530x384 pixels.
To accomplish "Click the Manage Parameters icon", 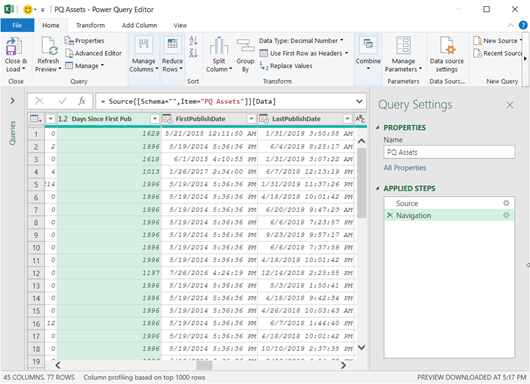I will click(x=403, y=45).
